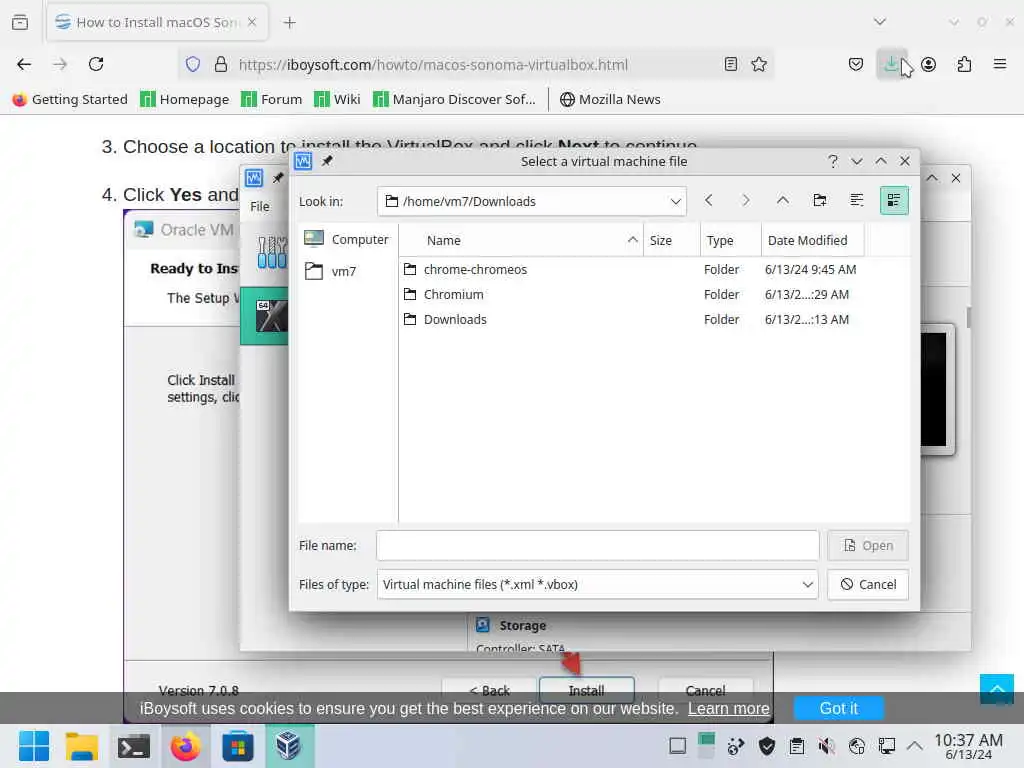Open Firefox downloads panel
This screenshot has width=1024, height=768.
[x=891, y=64]
